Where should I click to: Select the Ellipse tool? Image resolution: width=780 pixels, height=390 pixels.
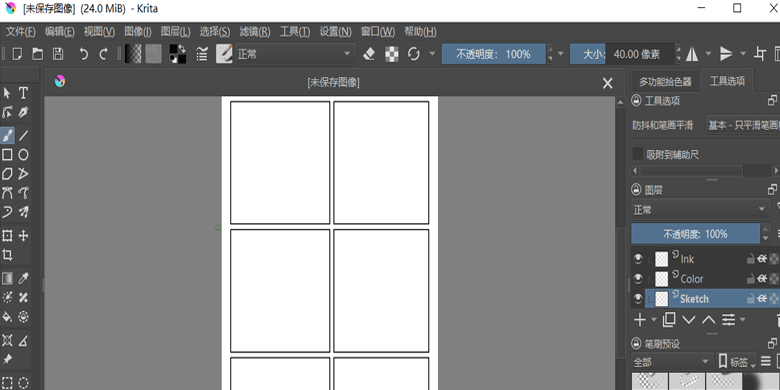pyautogui.click(x=23, y=155)
